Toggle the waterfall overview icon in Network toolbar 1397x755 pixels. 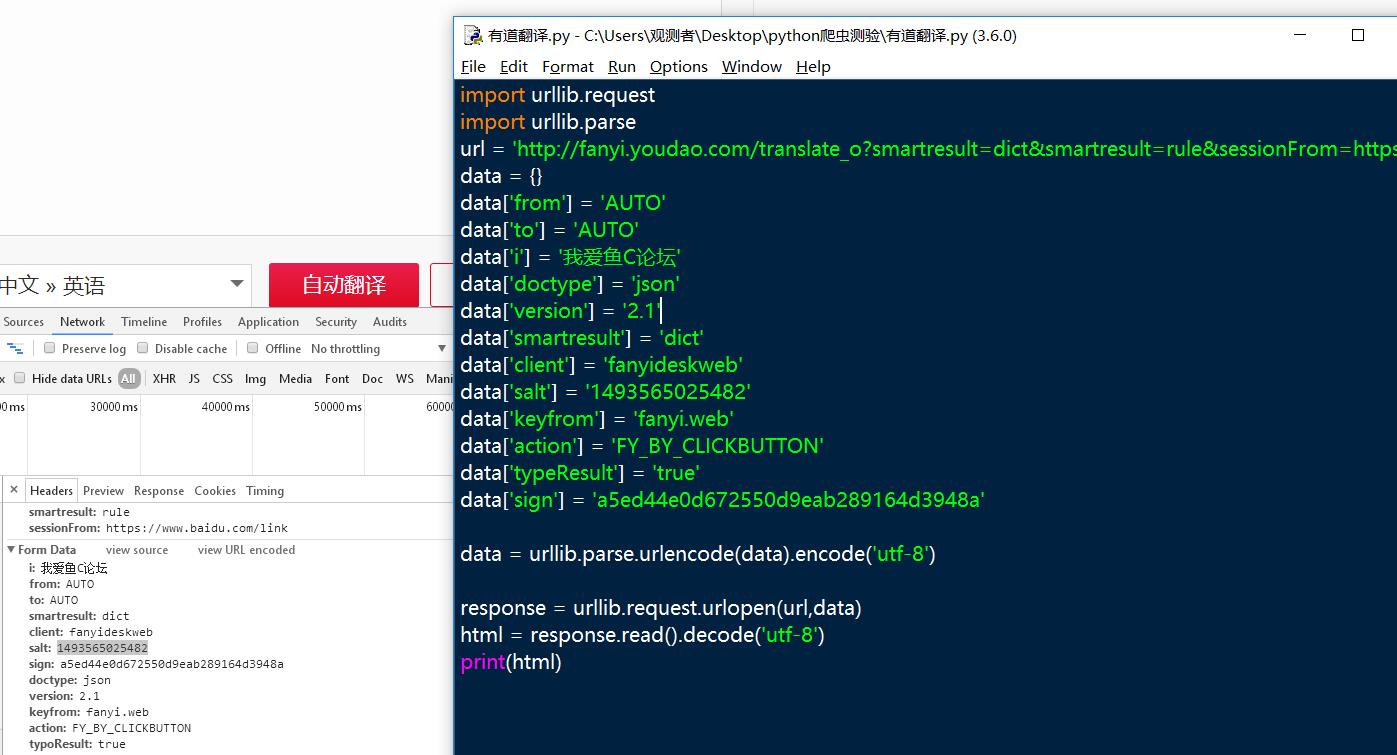[15, 348]
